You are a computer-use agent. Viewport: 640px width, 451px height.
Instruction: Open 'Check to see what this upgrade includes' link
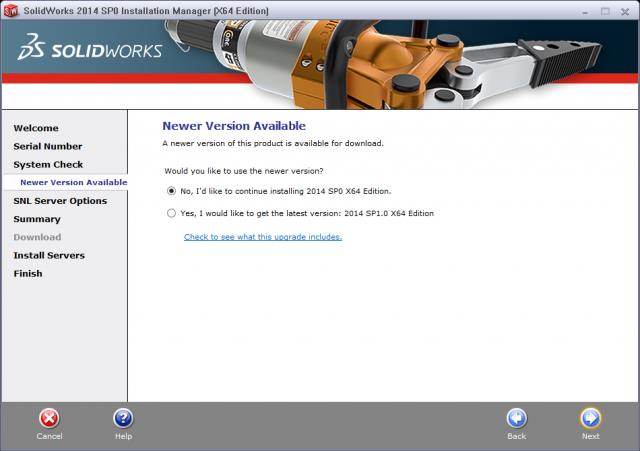click(x=263, y=237)
